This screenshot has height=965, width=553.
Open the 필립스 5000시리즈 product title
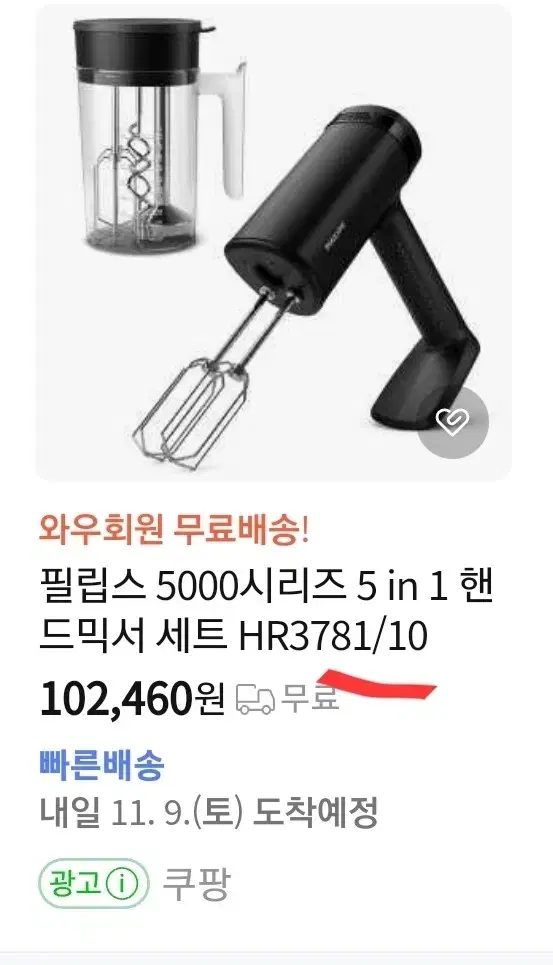click(x=266, y=611)
